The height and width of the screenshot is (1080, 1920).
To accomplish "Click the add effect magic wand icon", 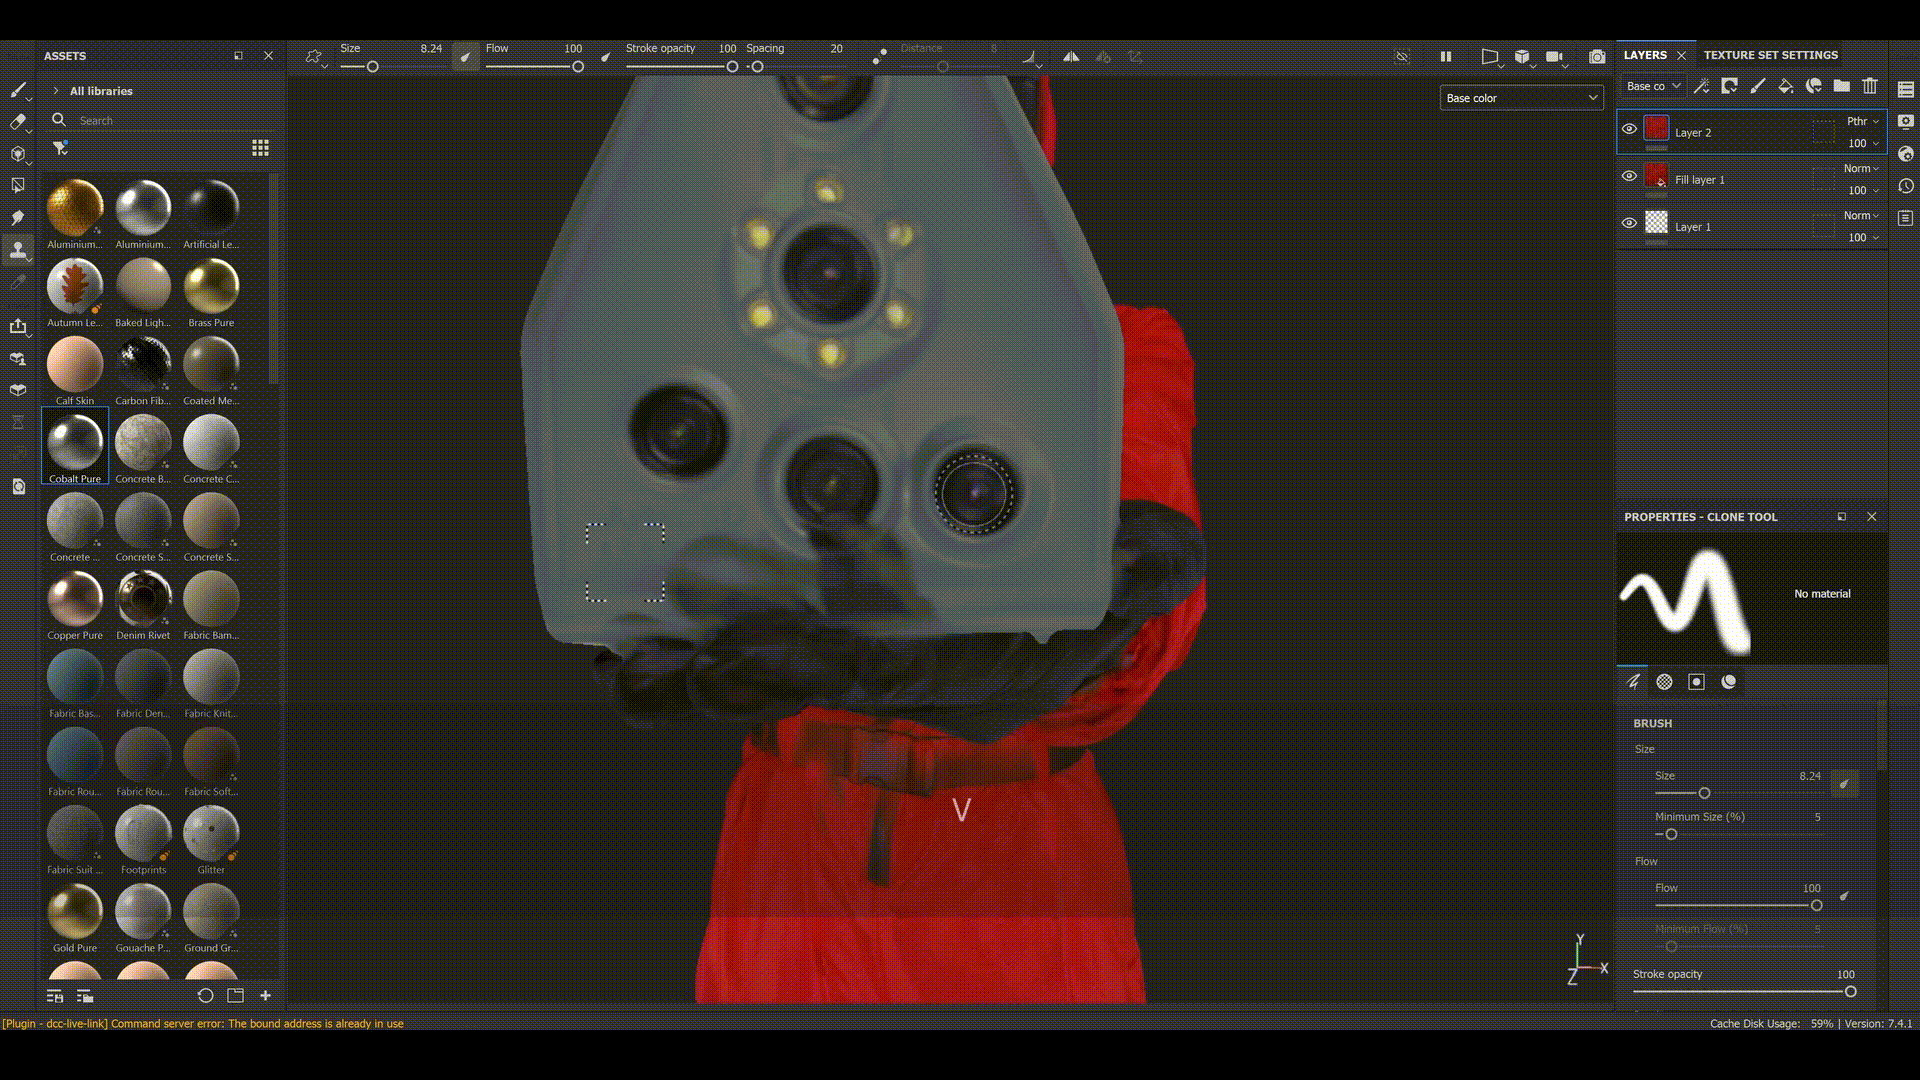I will tap(1701, 86).
